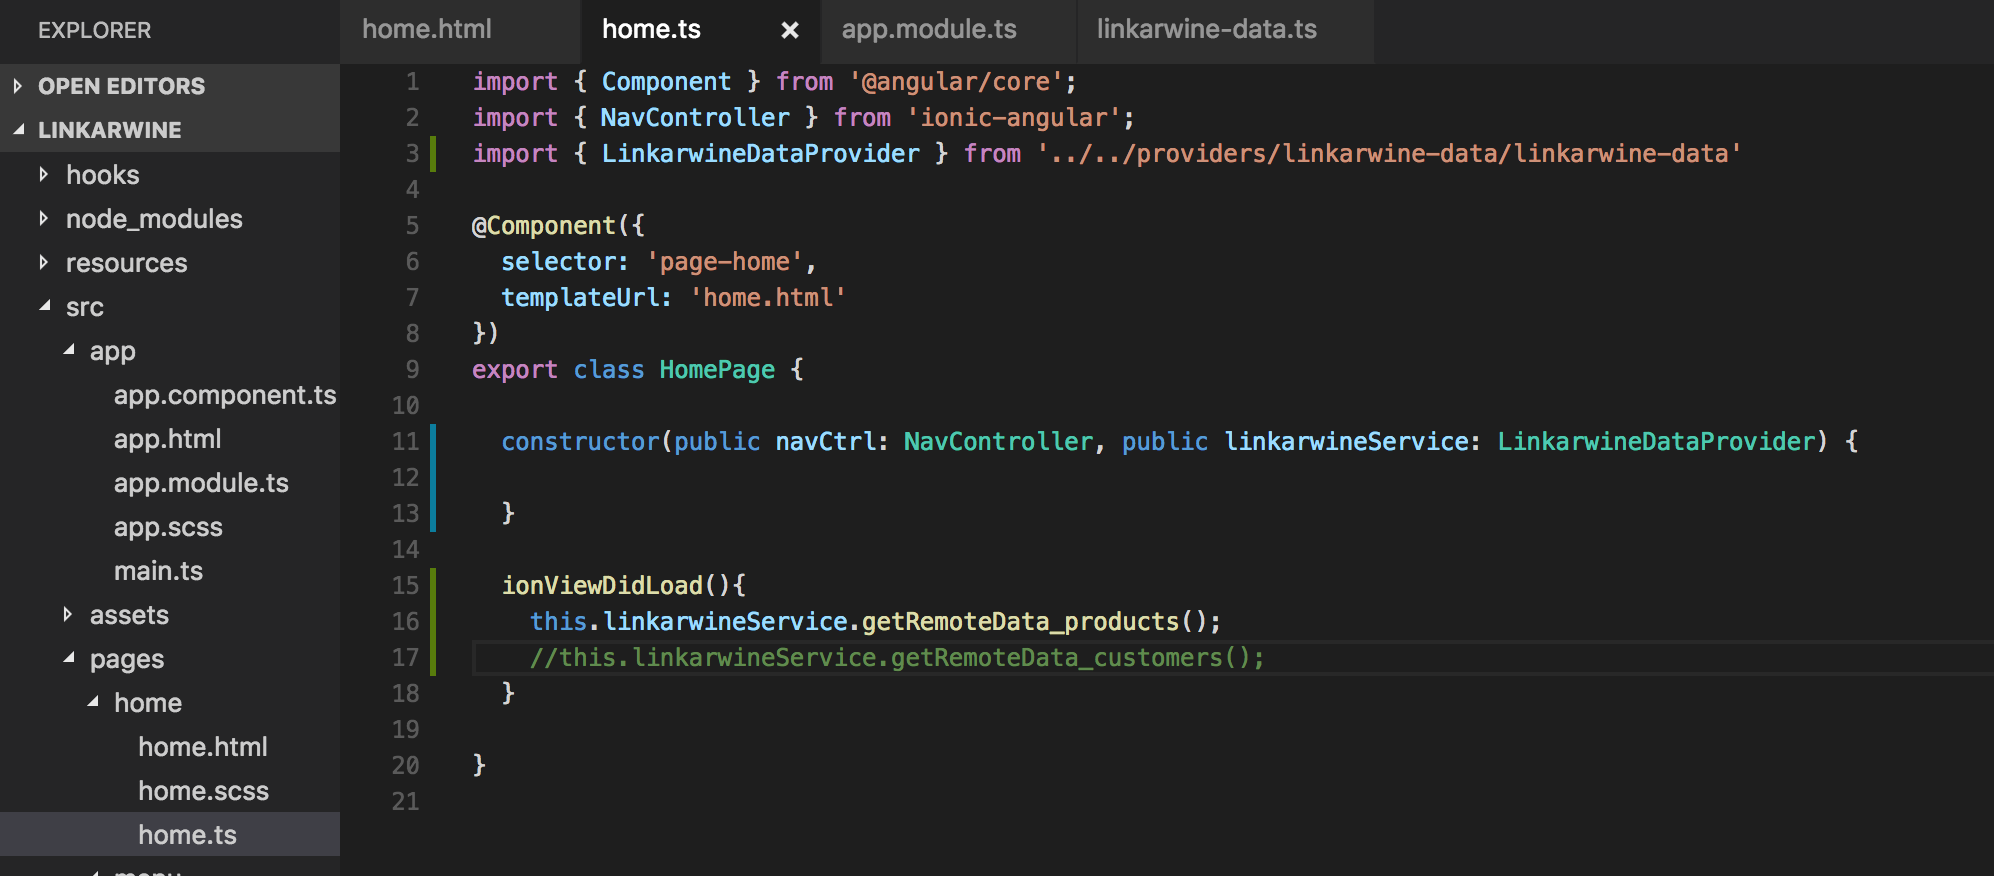
Task: Open app.module.ts from the file tree
Action: [201, 483]
